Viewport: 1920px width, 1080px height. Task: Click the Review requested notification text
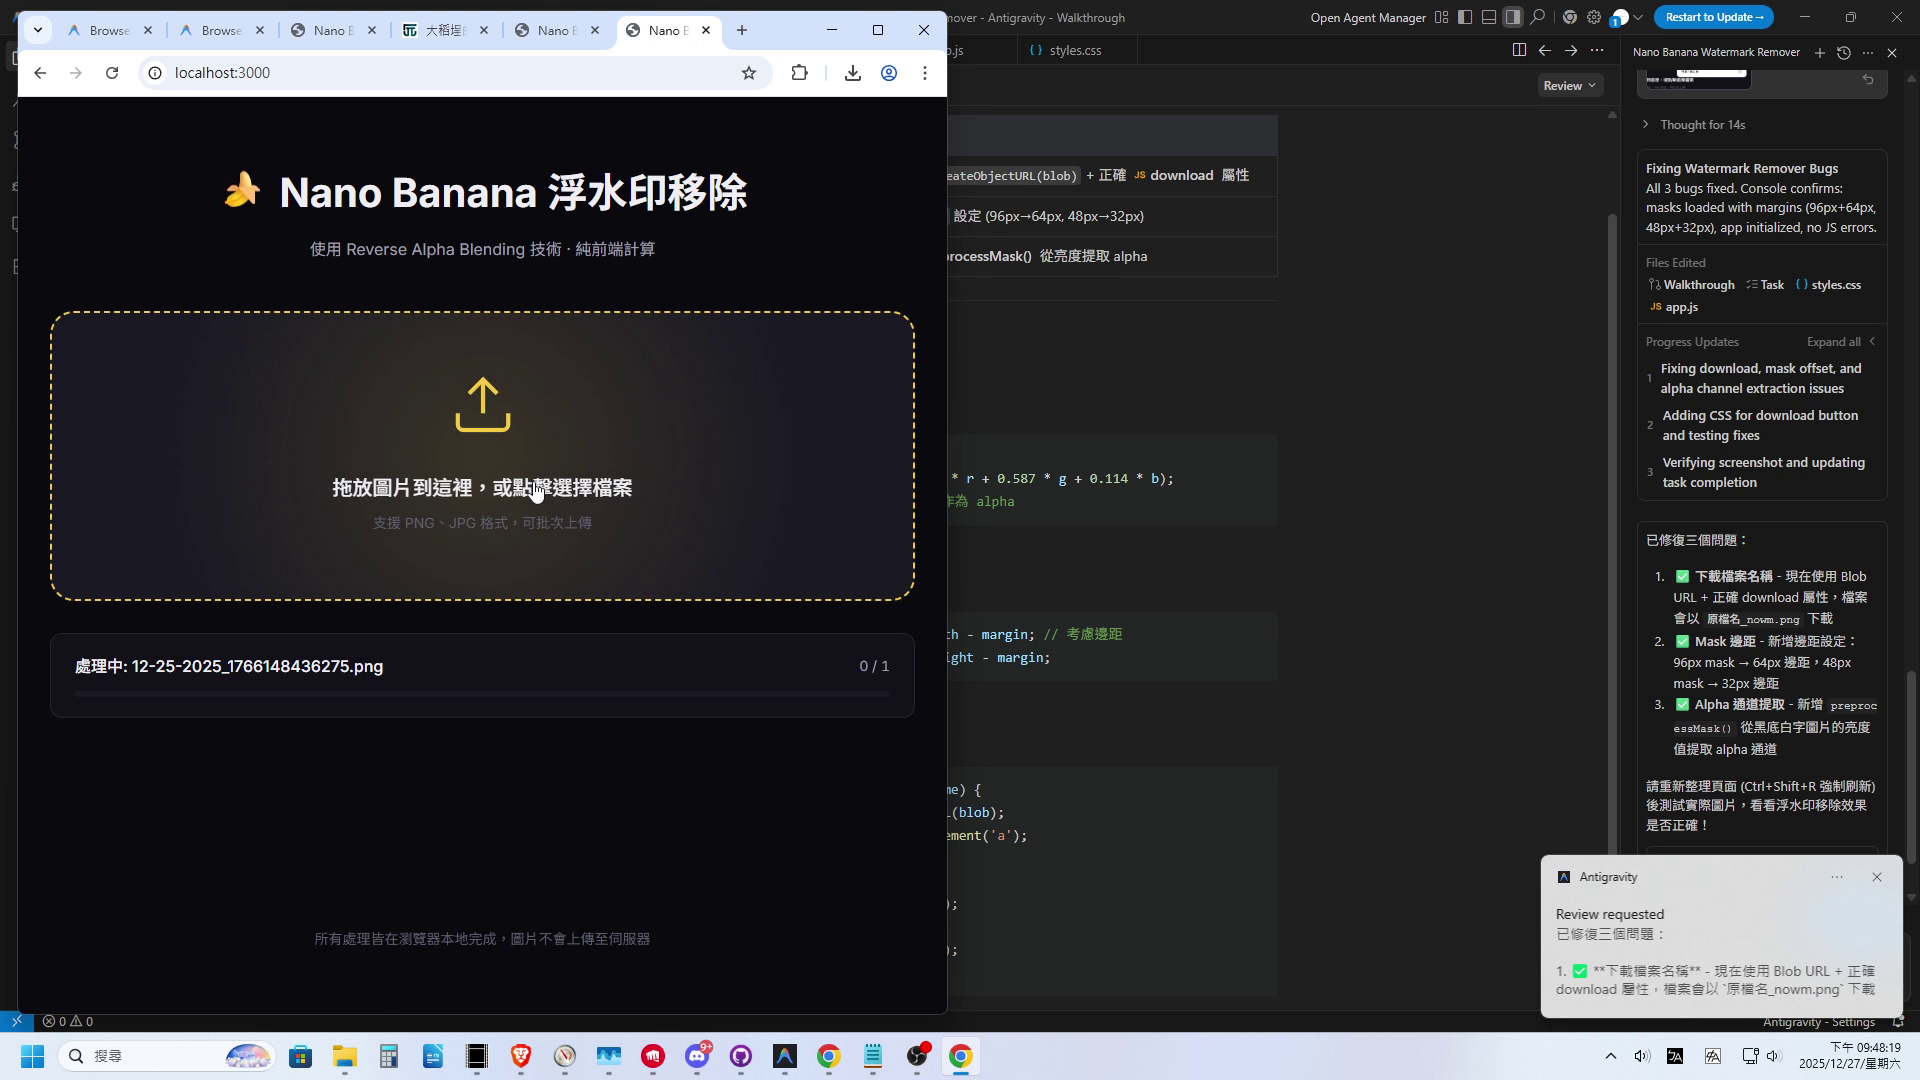(1610, 914)
